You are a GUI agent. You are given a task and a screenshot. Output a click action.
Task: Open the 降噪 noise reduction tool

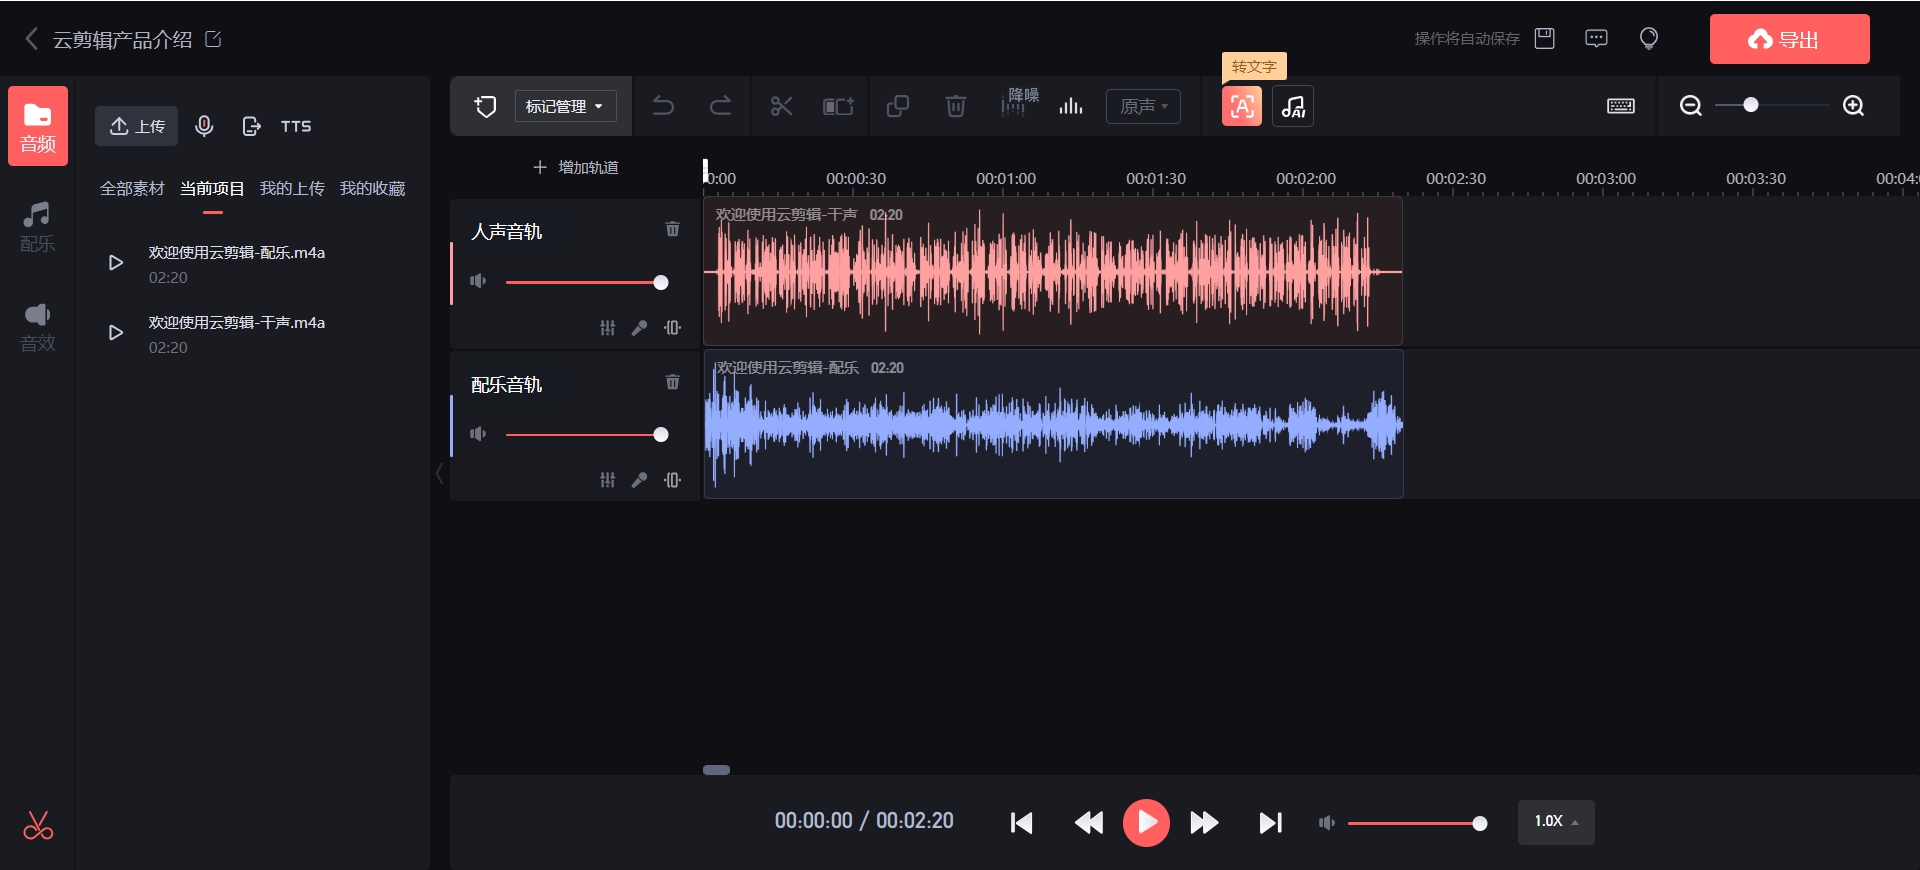(1020, 103)
